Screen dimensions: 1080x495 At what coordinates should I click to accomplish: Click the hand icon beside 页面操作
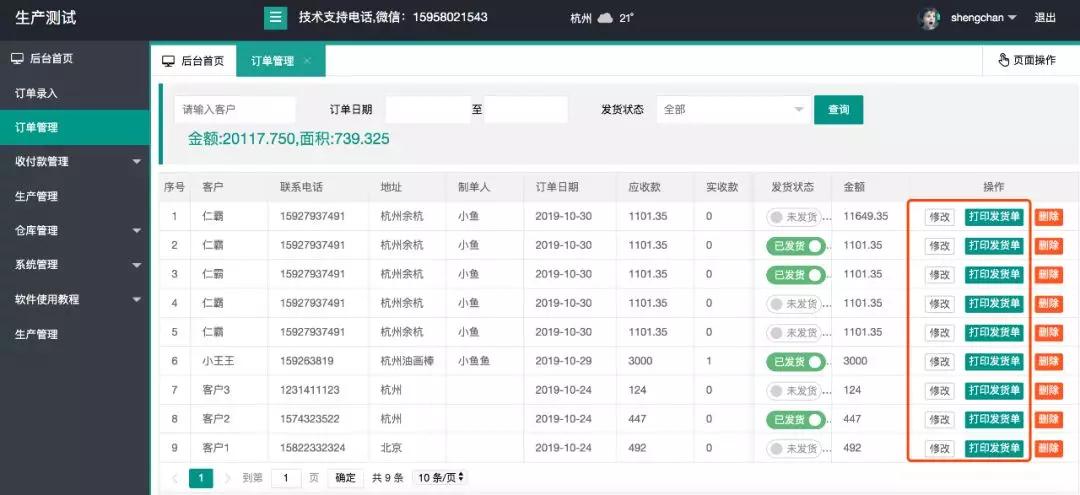(x=1003, y=60)
